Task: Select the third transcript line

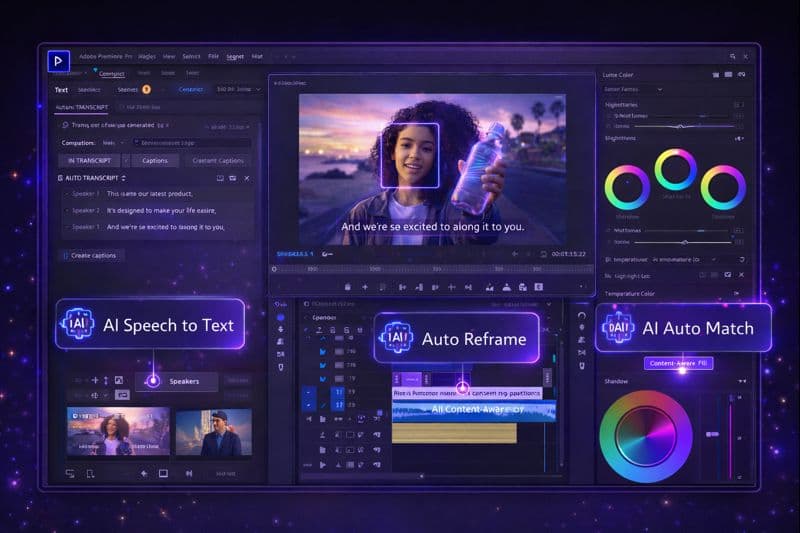Action: coord(165,227)
